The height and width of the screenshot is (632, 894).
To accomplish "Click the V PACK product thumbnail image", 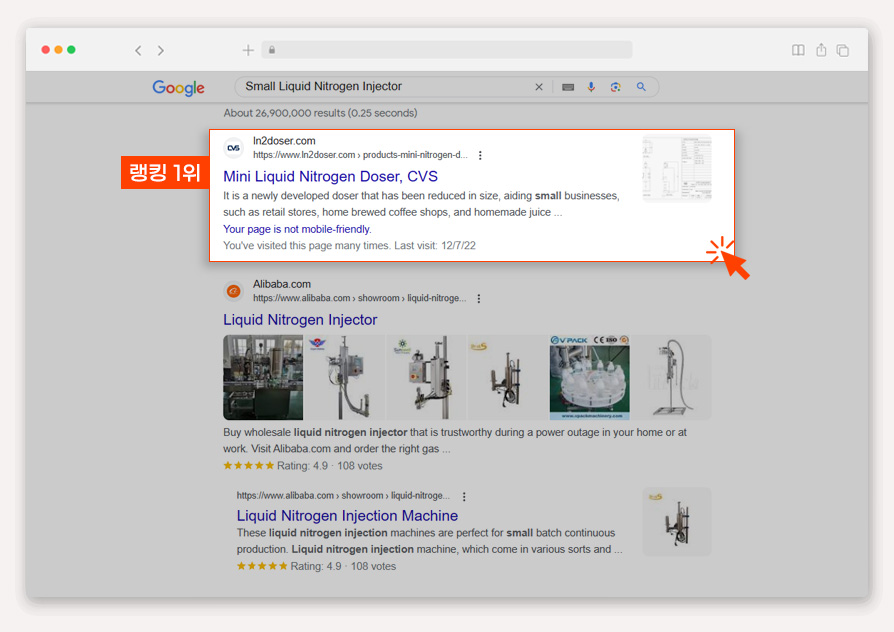I will pyautogui.click(x=590, y=378).
